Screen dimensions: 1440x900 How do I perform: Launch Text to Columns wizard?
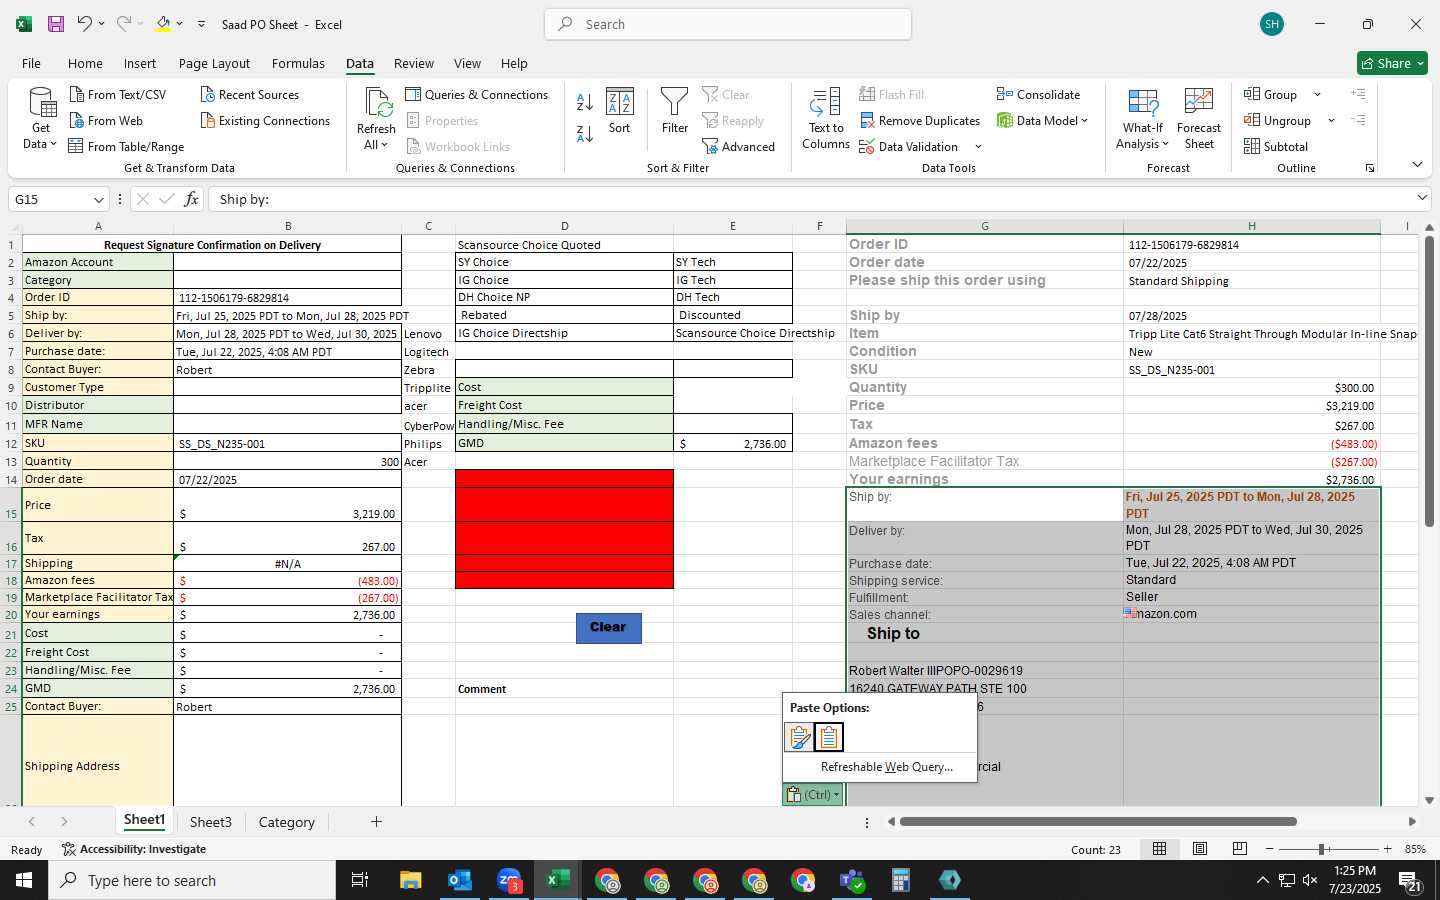[826, 118]
